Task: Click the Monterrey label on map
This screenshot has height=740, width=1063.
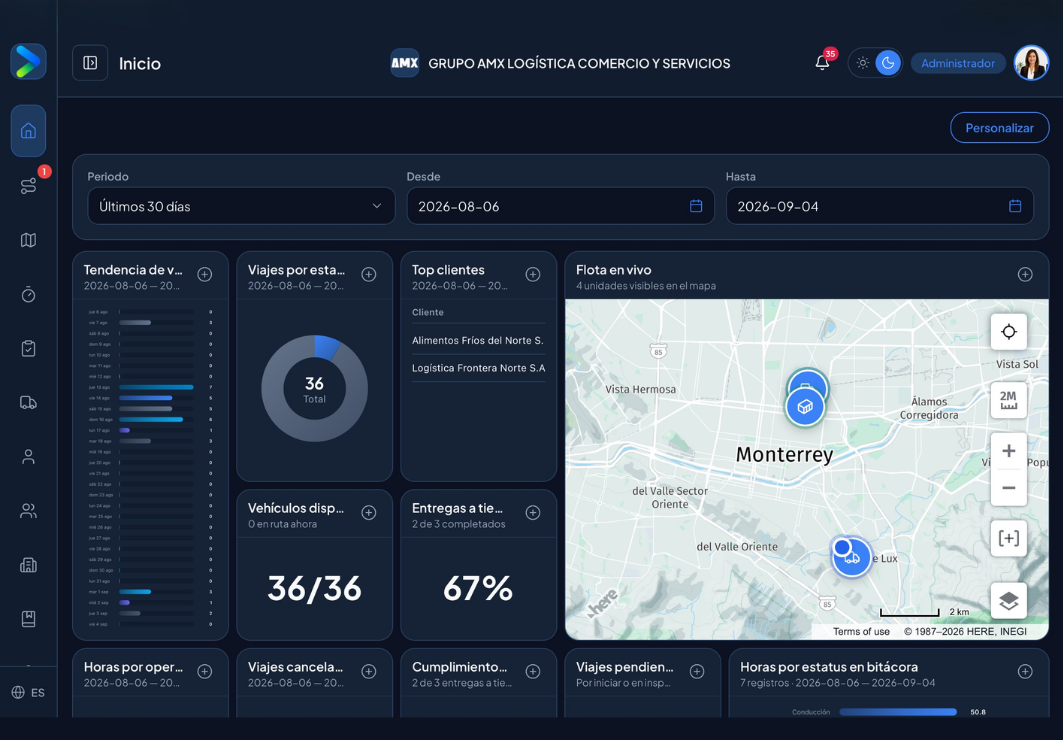Action: click(784, 455)
